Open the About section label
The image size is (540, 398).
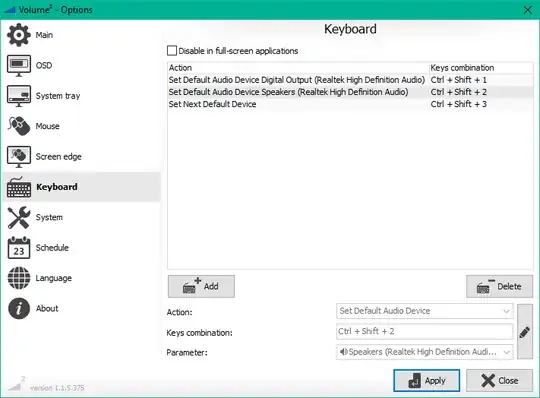[47, 308]
